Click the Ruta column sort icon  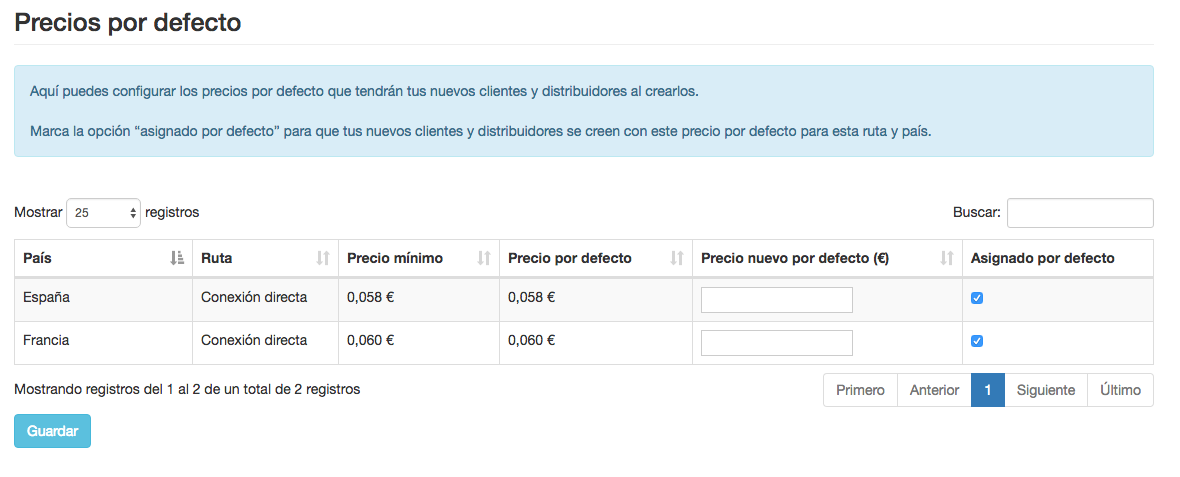(323, 258)
